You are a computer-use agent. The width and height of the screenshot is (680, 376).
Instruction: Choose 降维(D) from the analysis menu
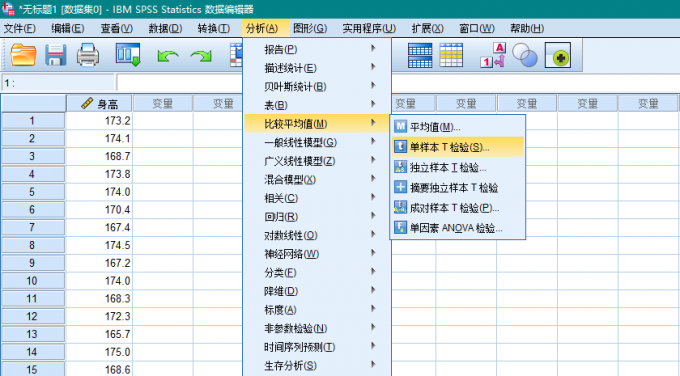317,291
